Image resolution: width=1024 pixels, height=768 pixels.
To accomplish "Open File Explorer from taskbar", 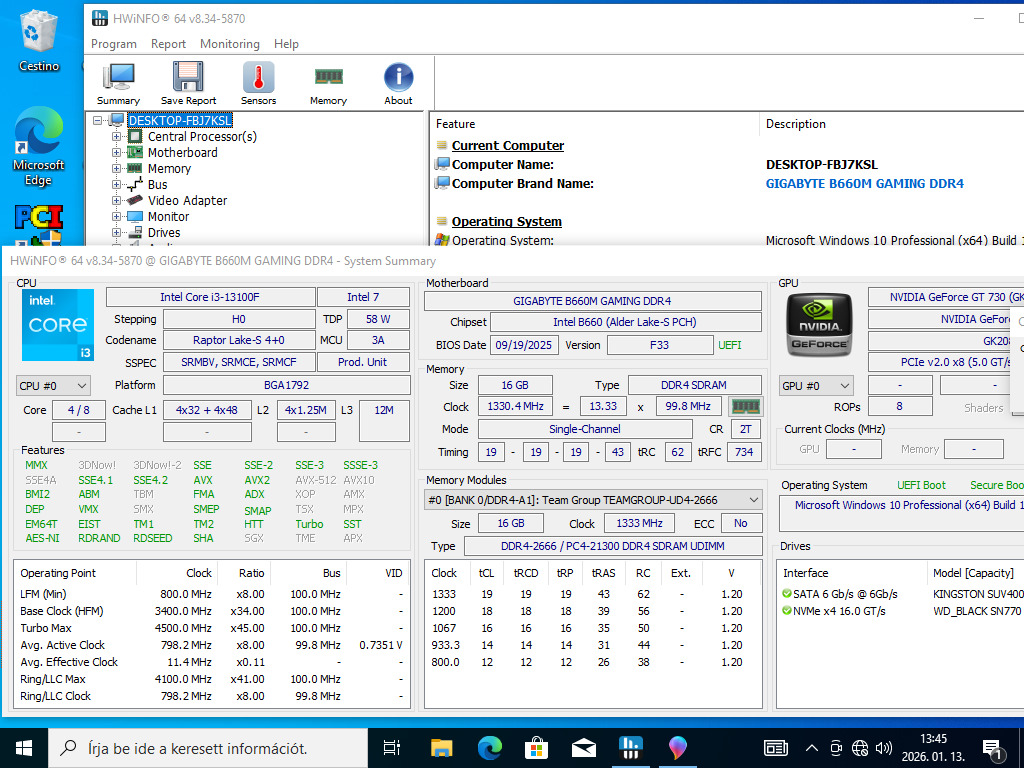I will (x=442, y=748).
